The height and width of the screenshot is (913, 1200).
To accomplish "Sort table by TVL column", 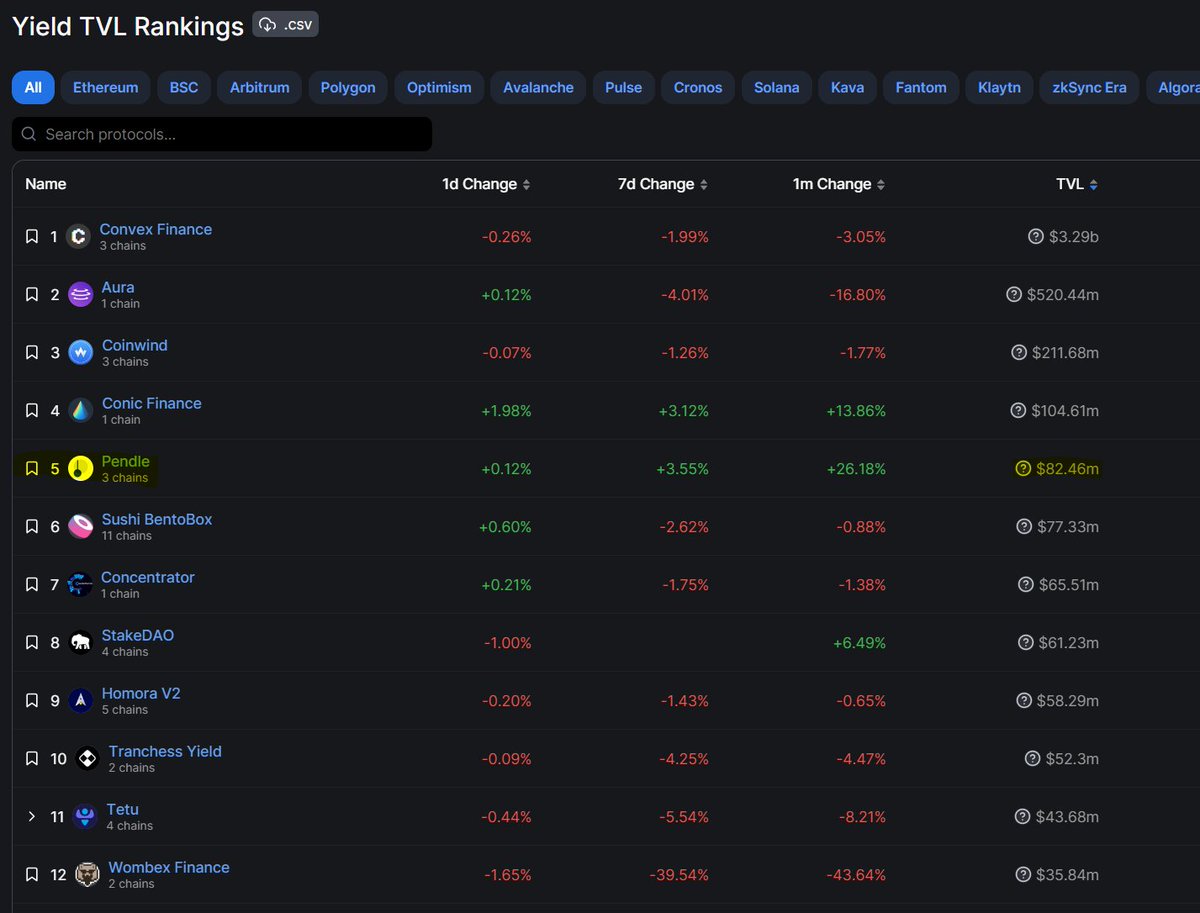I will pyautogui.click(x=1077, y=184).
